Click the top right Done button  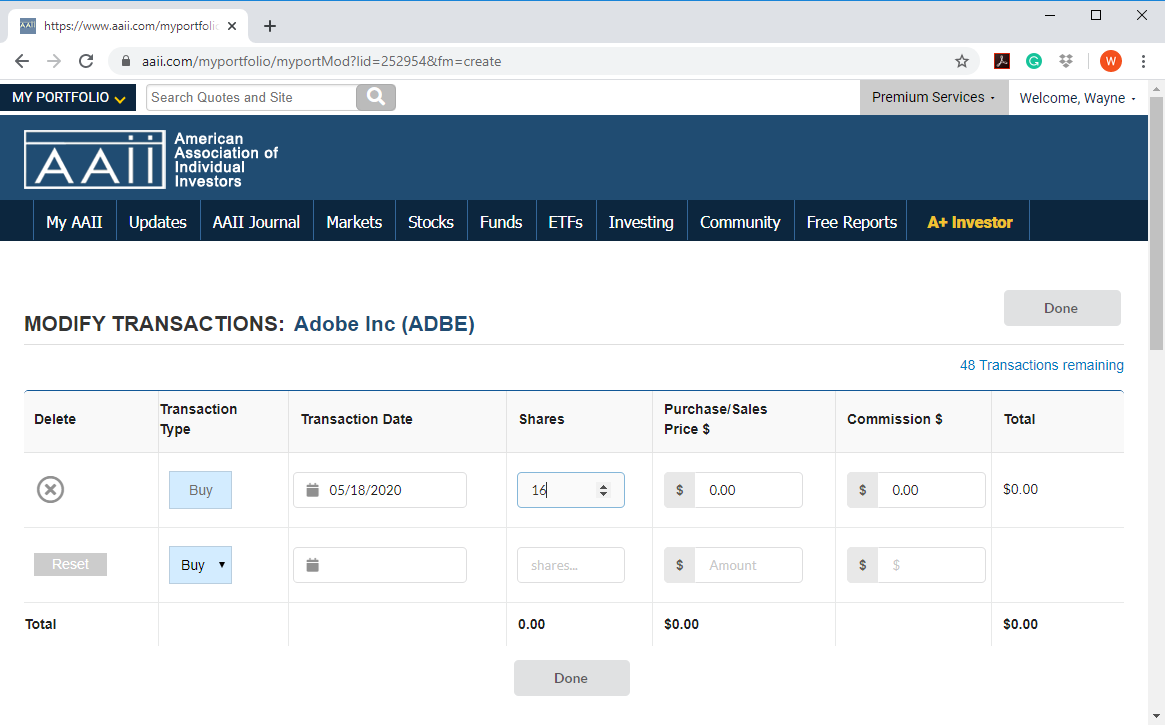click(1062, 308)
